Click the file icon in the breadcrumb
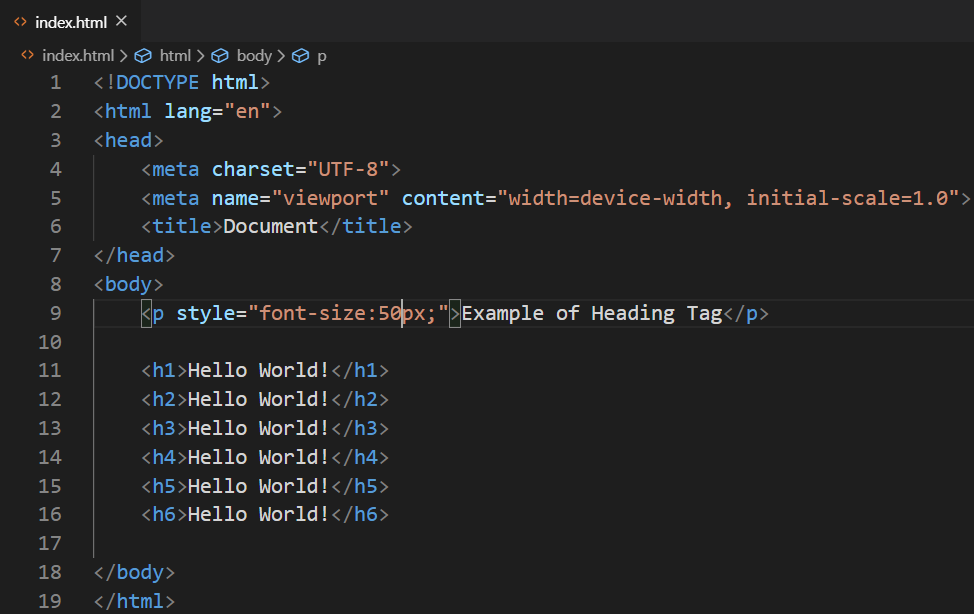Viewport: 974px width, 614px height. [28, 56]
